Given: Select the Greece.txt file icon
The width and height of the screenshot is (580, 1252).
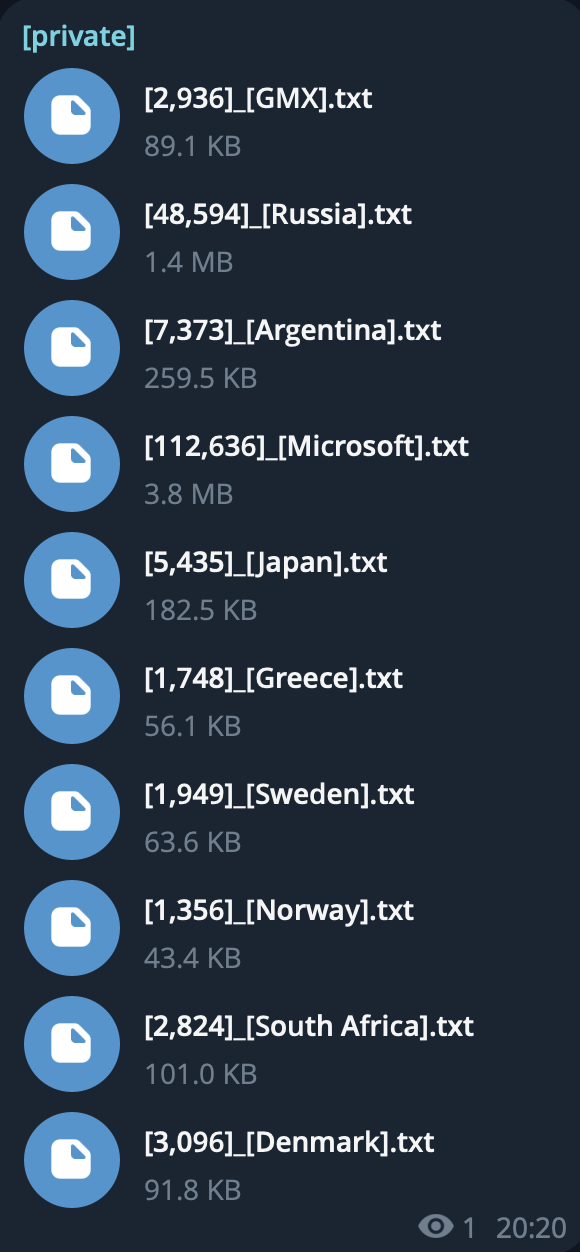Looking at the screenshot, I should click(x=72, y=696).
